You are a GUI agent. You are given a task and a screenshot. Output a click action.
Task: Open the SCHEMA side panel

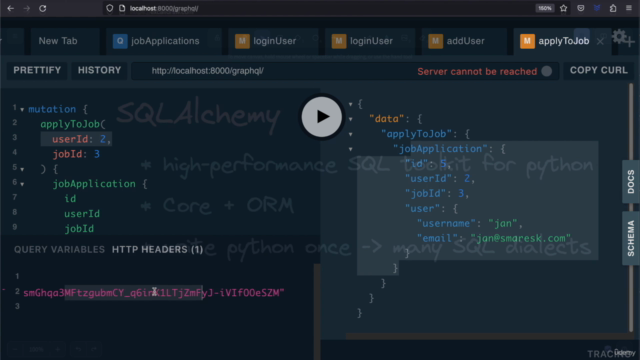pos(631,238)
